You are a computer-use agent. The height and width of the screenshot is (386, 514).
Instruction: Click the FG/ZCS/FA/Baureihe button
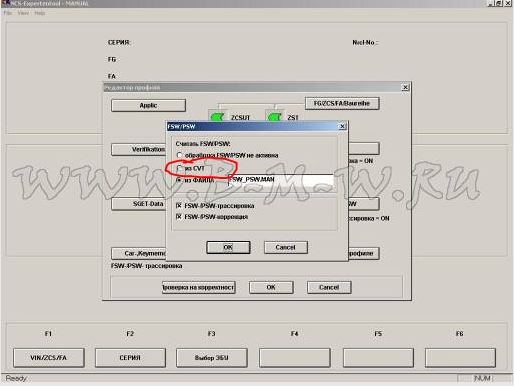[342, 103]
